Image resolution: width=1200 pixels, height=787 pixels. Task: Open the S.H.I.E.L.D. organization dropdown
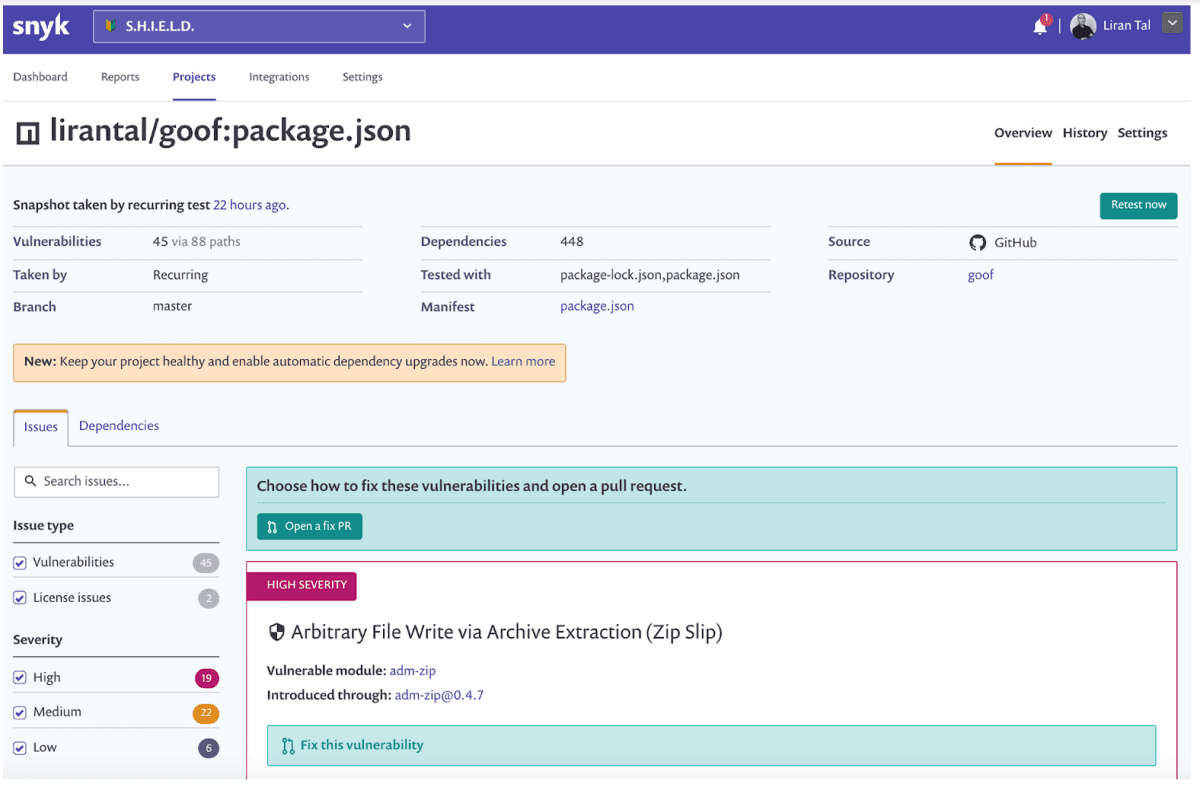click(x=259, y=26)
